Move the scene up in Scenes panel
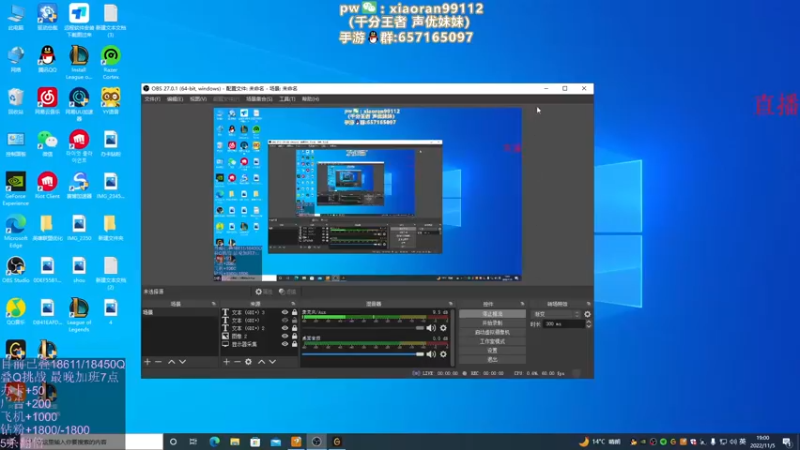 (171, 362)
